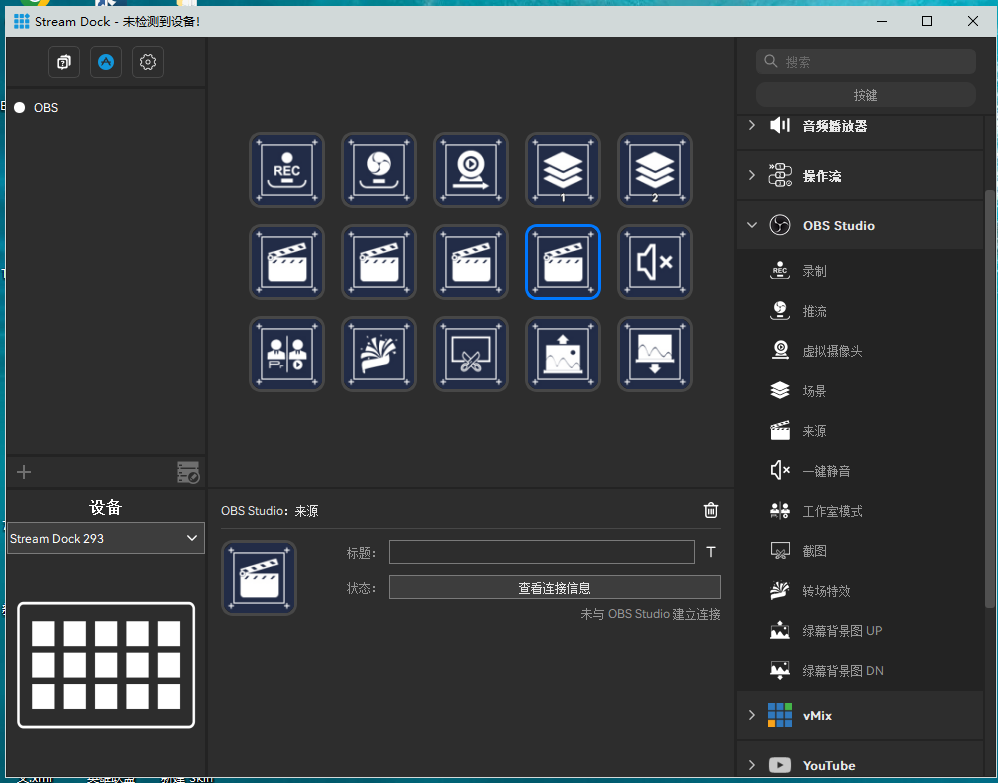998x783 pixels.
Task: Open settings gear in top toolbar
Action: tap(148, 62)
